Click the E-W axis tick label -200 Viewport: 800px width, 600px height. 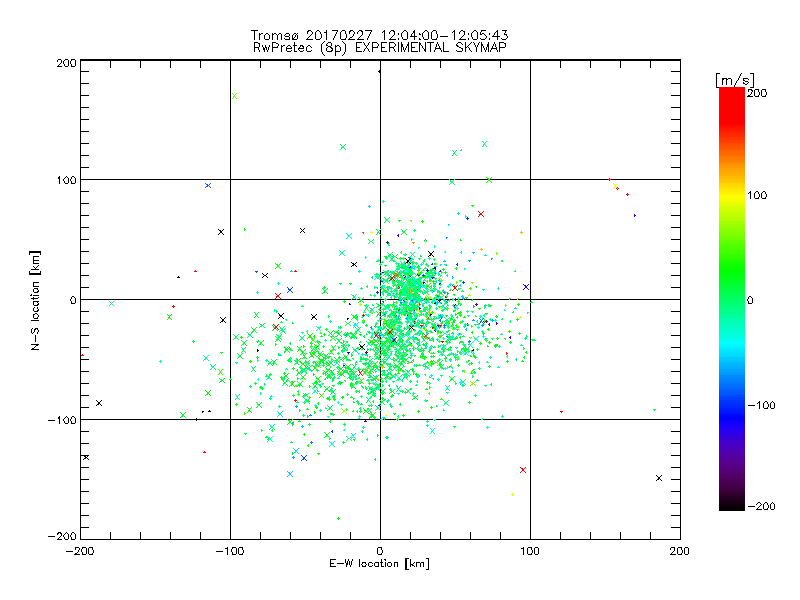(x=81, y=551)
